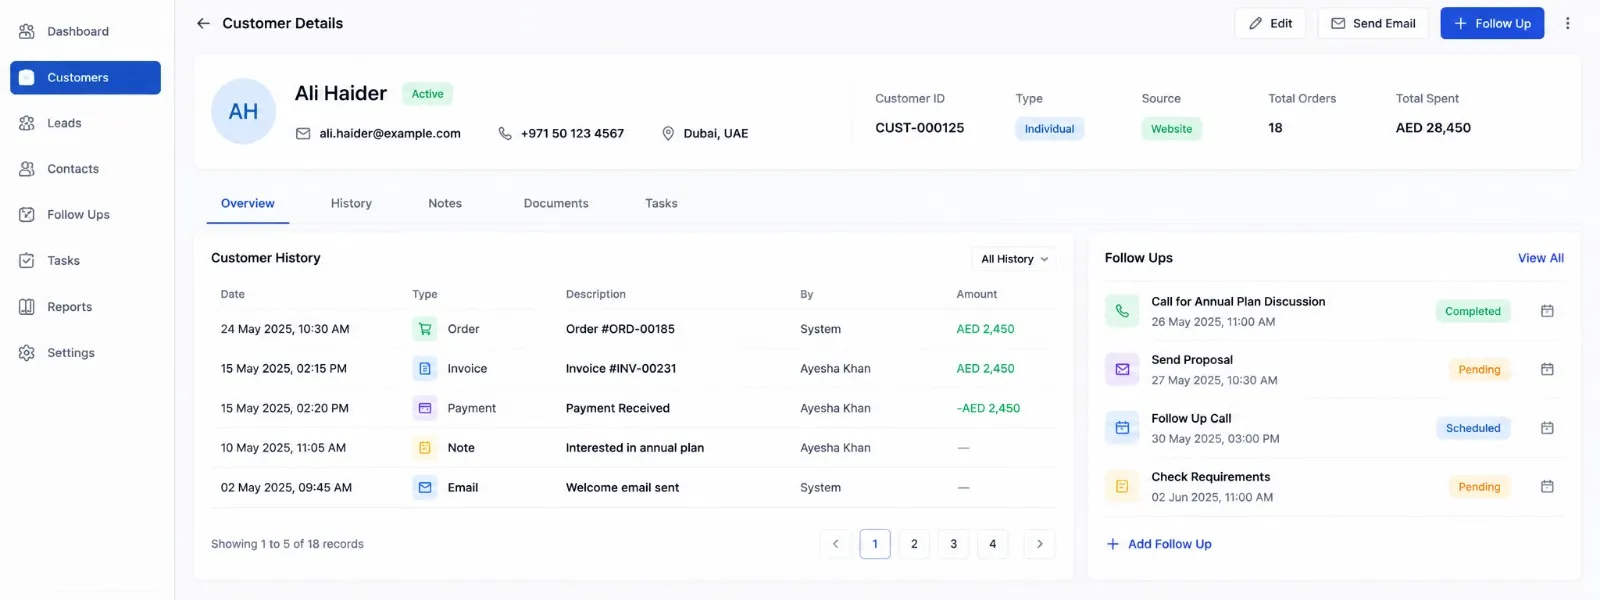Click the blue calendar icon for Follow Up Call
The image size is (1600, 600).
click(1122, 428)
